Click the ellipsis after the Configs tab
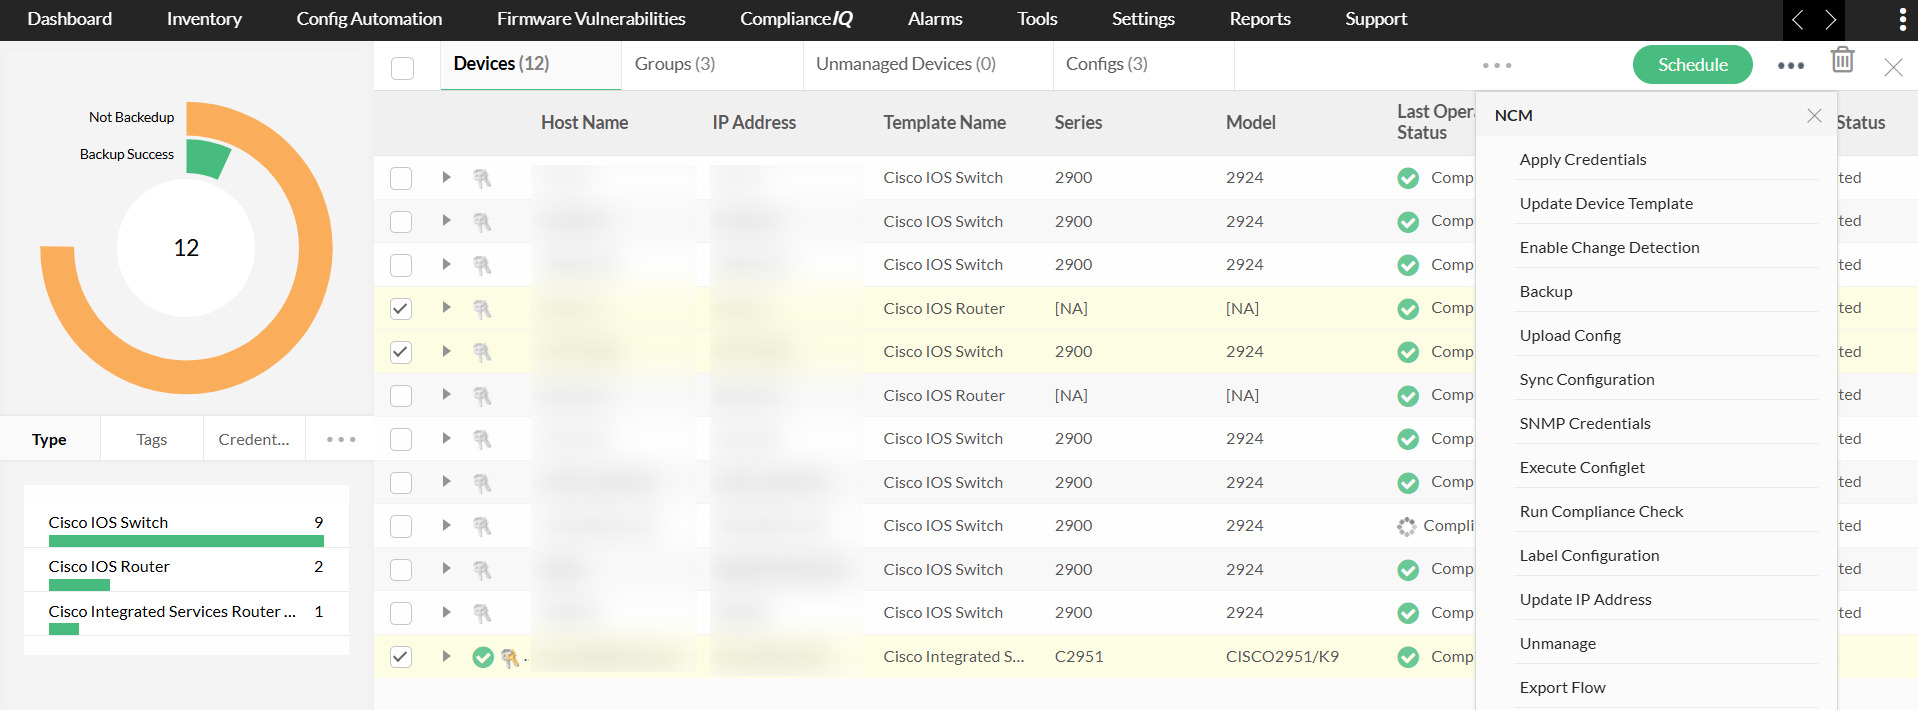 coord(1497,65)
